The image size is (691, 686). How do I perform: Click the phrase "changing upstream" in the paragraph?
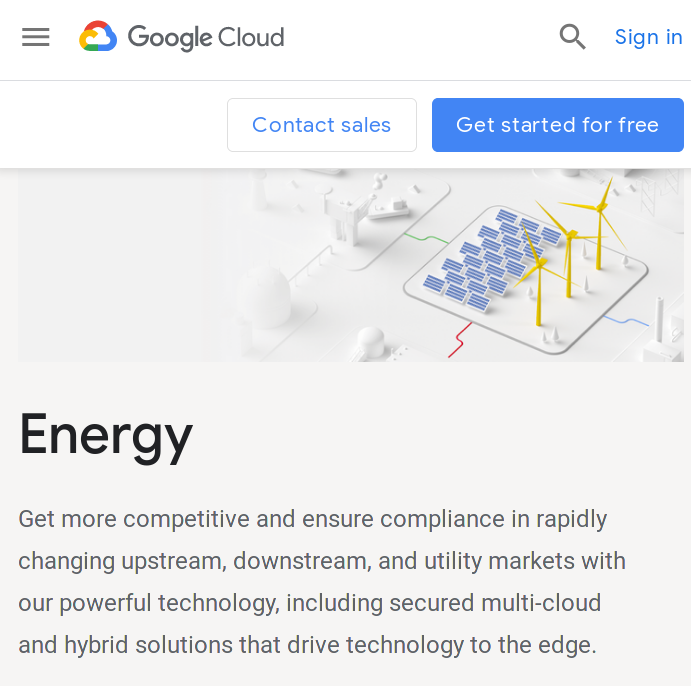tap(120, 561)
